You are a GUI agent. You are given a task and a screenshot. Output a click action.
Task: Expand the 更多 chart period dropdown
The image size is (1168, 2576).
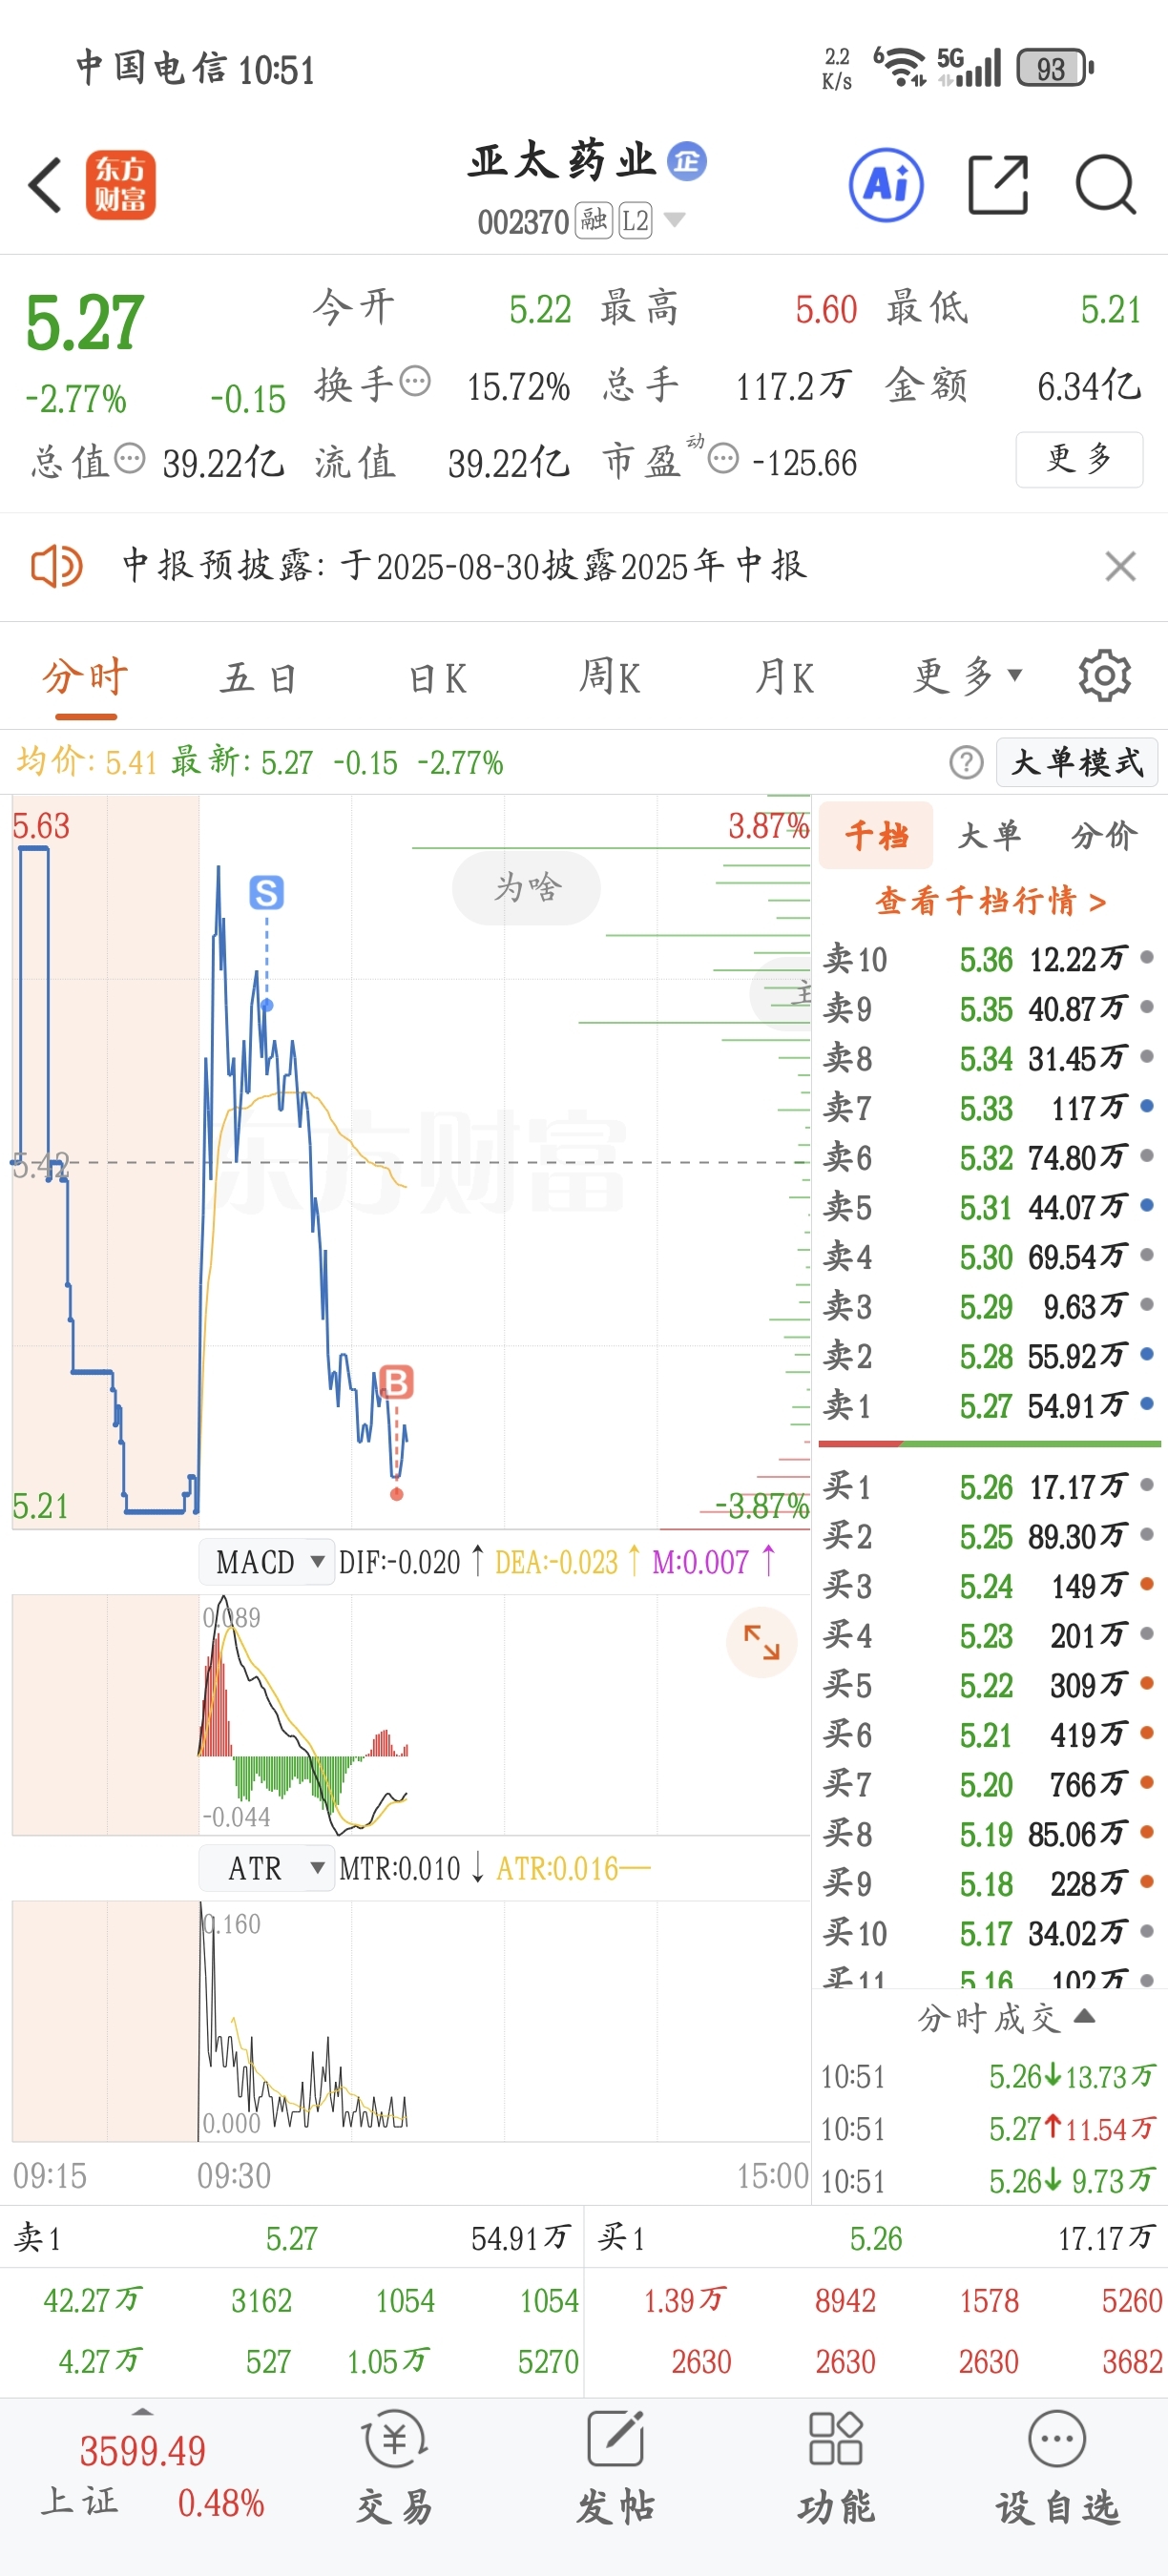[967, 677]
